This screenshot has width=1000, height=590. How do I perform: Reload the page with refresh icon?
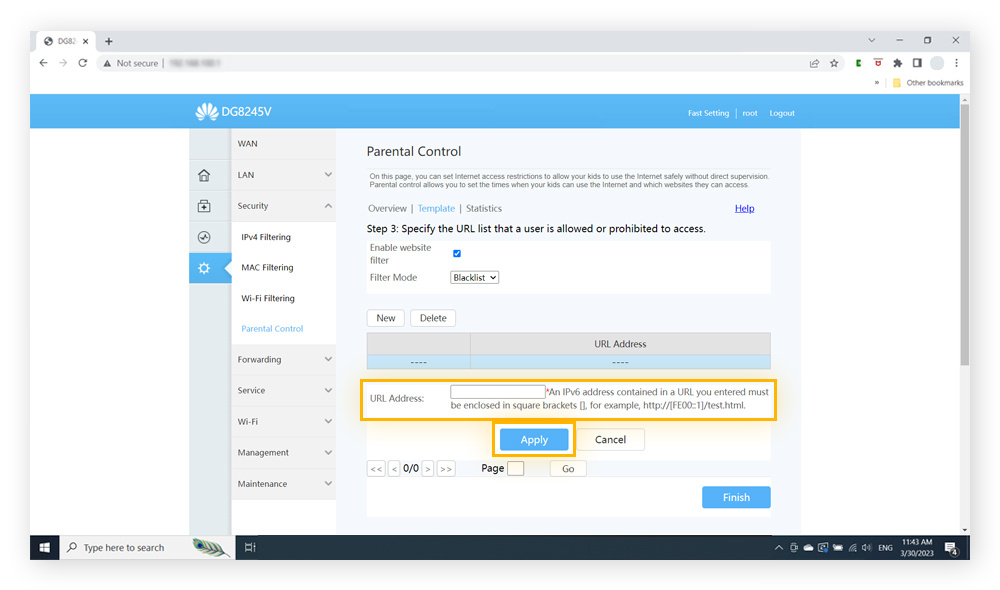(x=83, y=63)
